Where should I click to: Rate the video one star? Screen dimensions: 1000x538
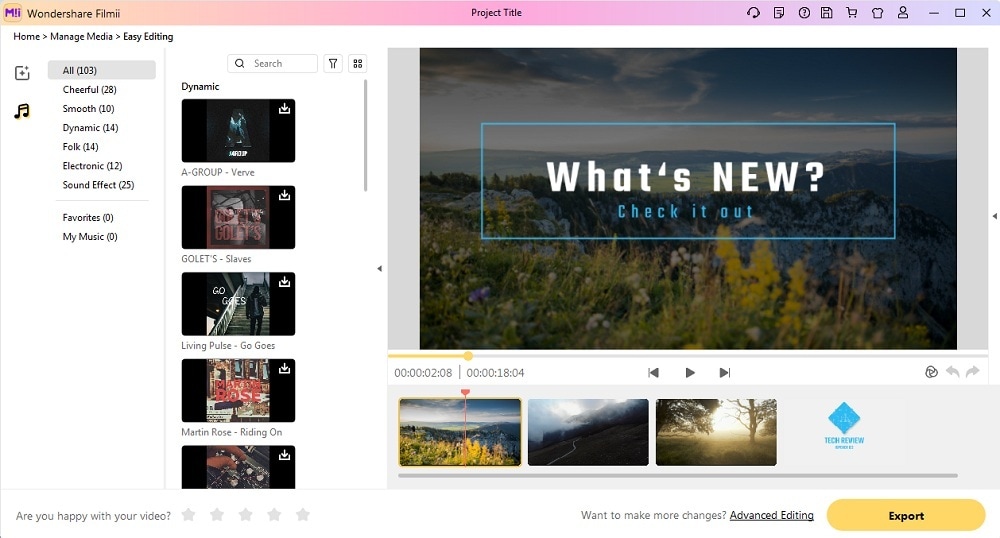pyautogui.click(x=188, y=514)
